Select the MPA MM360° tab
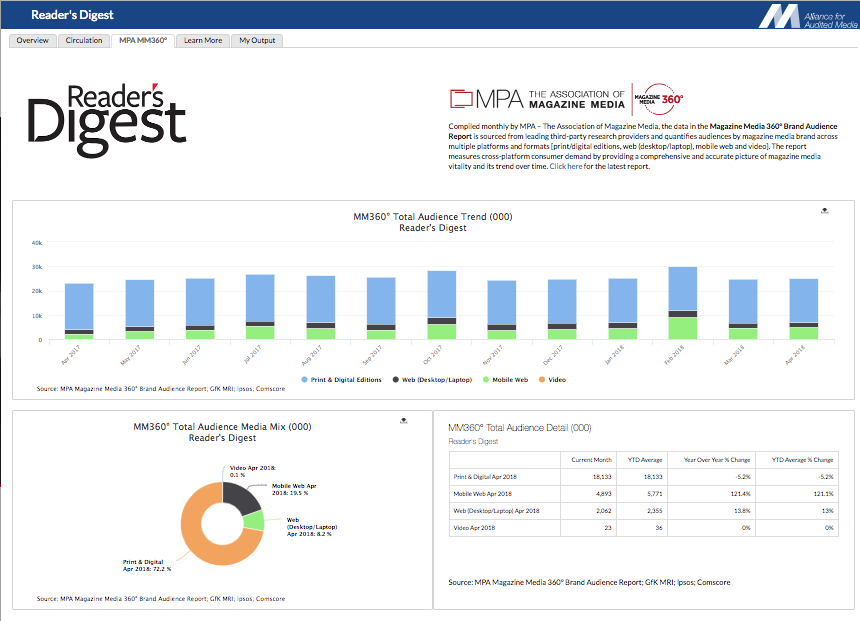Image resolution: width=860 pixels, height=621 pixels. pyautogui.click(x=143, y=41)
